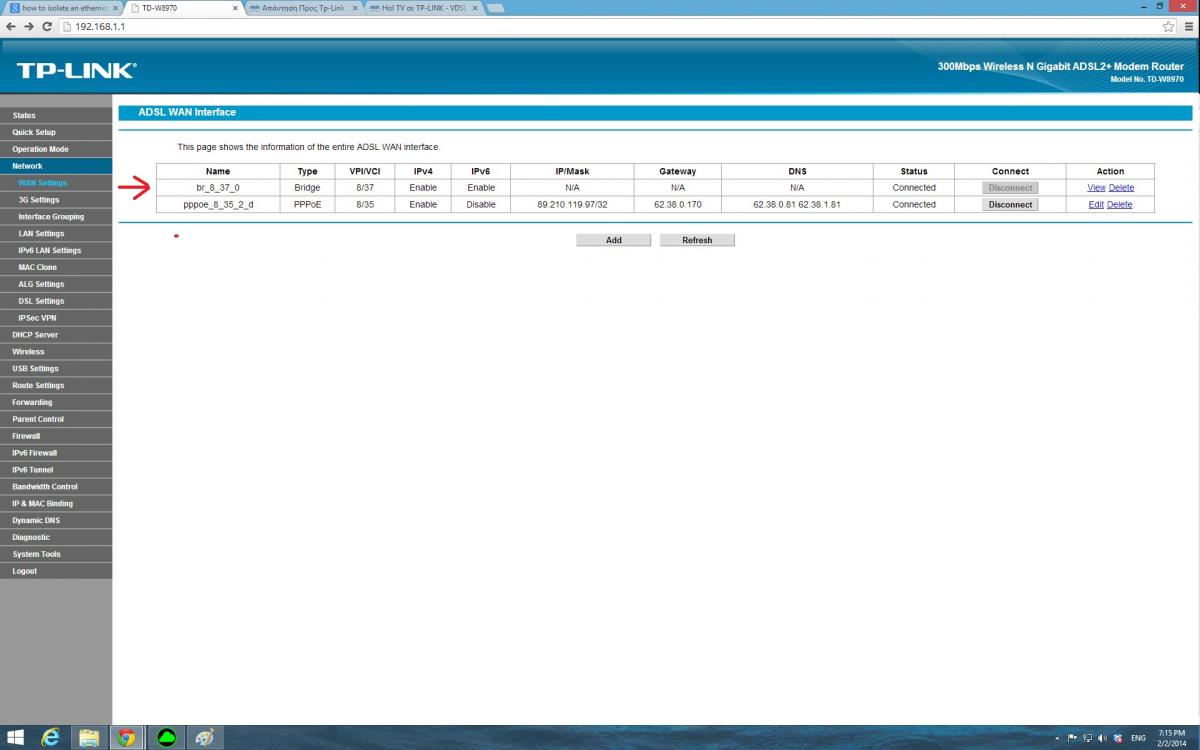Open File Explorer from the taskbar
The width and height of the screenshot is (1200, 750).
89,738
